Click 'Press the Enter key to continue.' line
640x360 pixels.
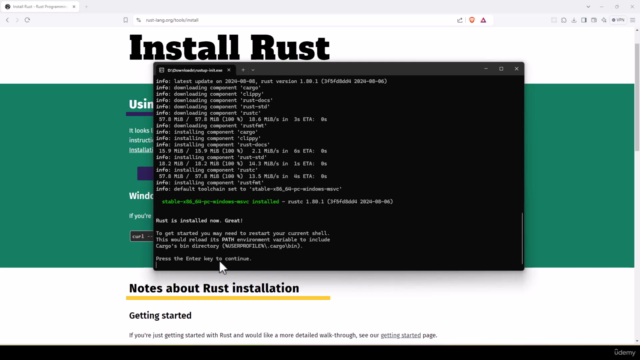tap(204, 258)
